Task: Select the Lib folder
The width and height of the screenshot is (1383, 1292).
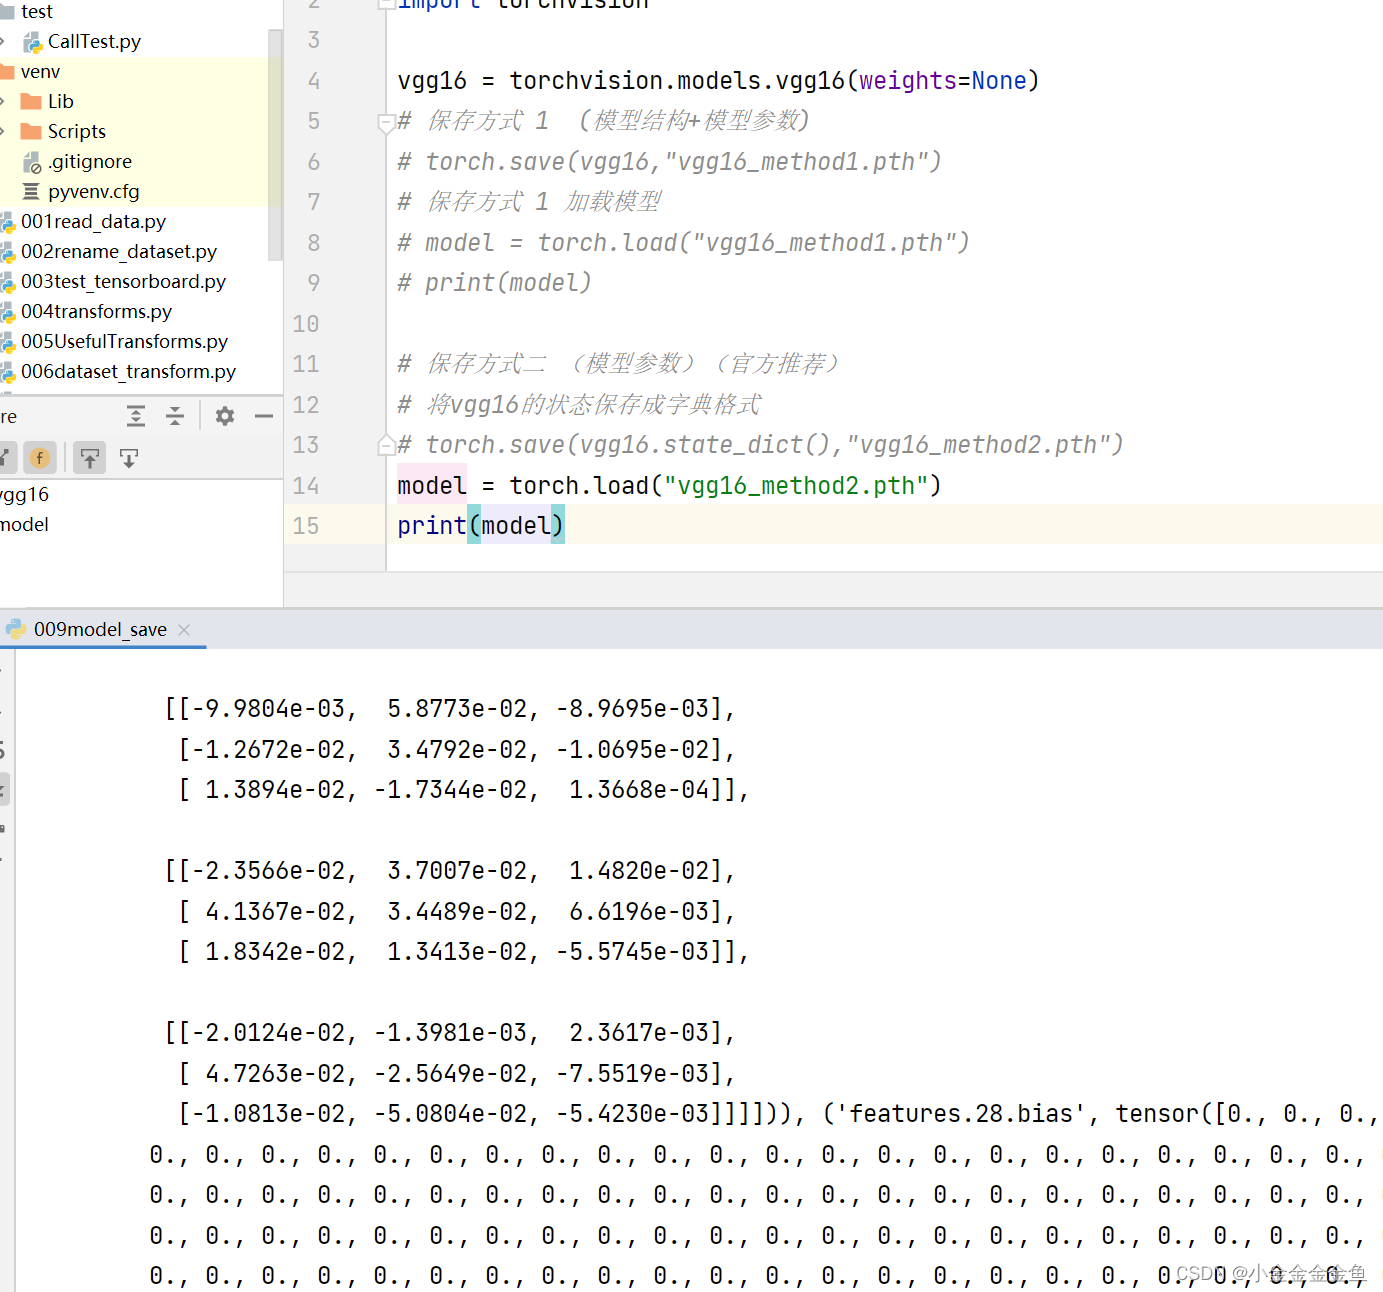Action: point(61,101)
